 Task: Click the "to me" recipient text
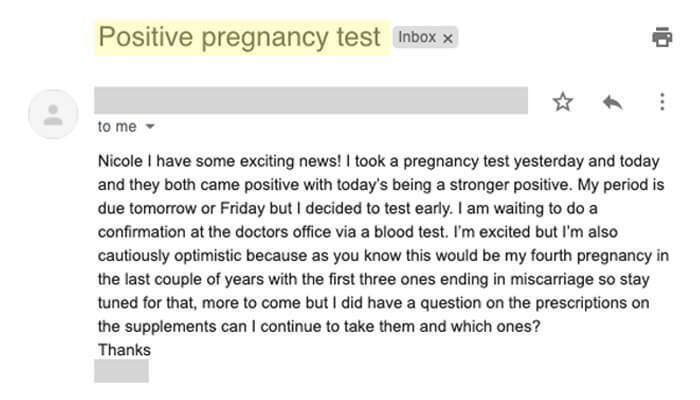click(117, 127)
